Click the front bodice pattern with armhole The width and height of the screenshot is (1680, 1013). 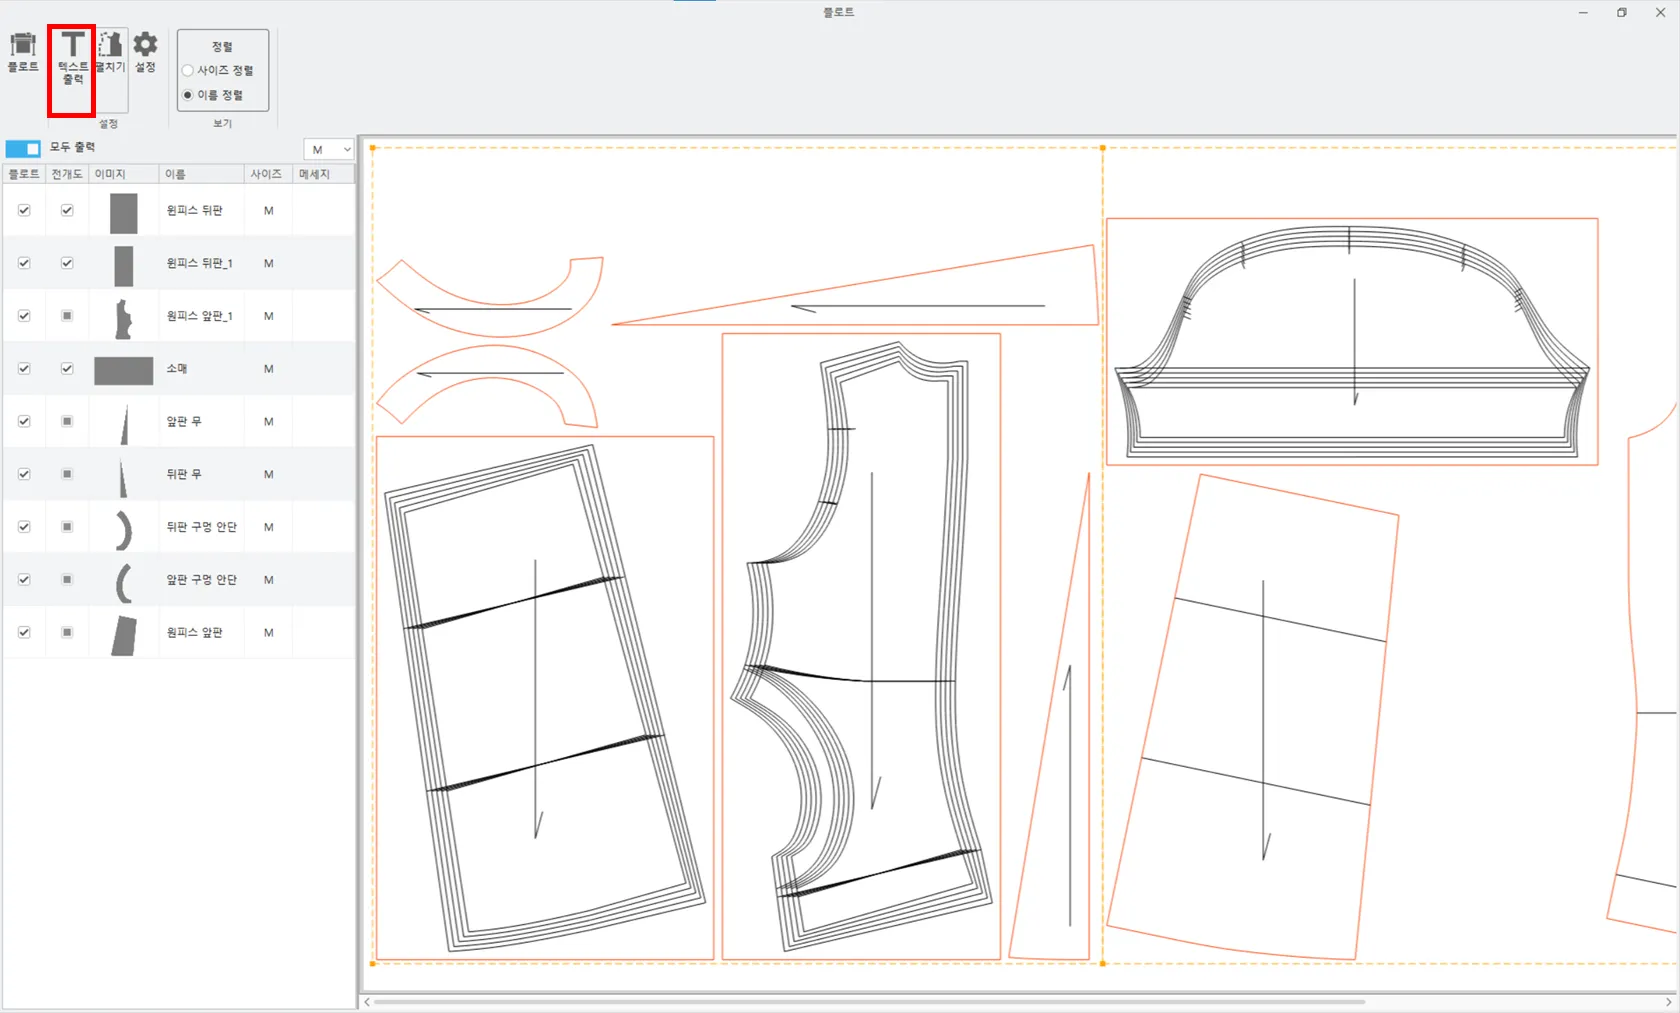tap(861, 646)
